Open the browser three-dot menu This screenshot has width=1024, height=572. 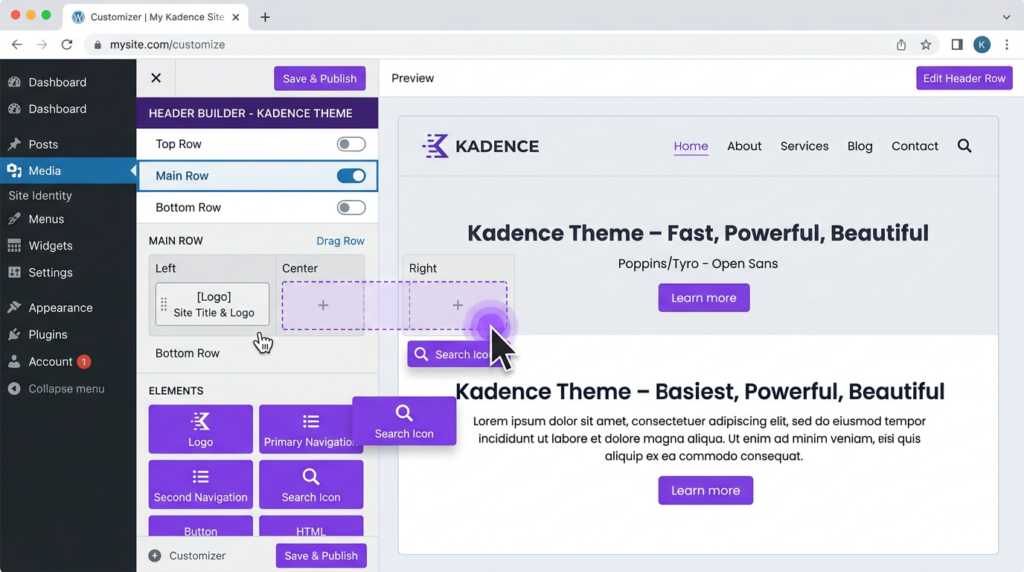pos(1006,44)
